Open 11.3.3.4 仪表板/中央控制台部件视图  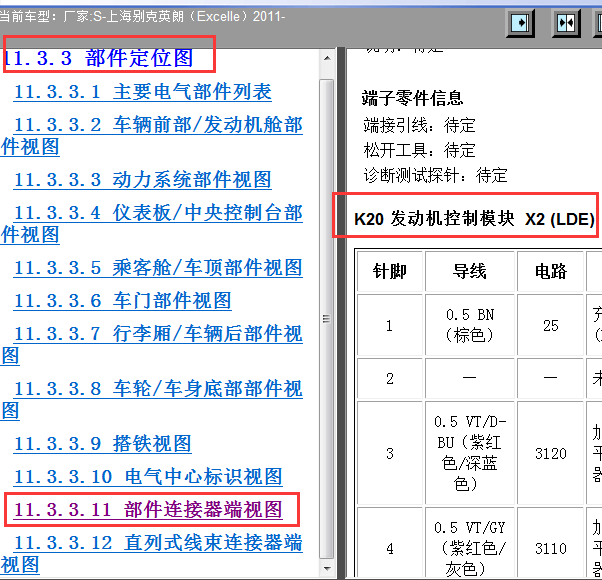(x=152, y=224)
